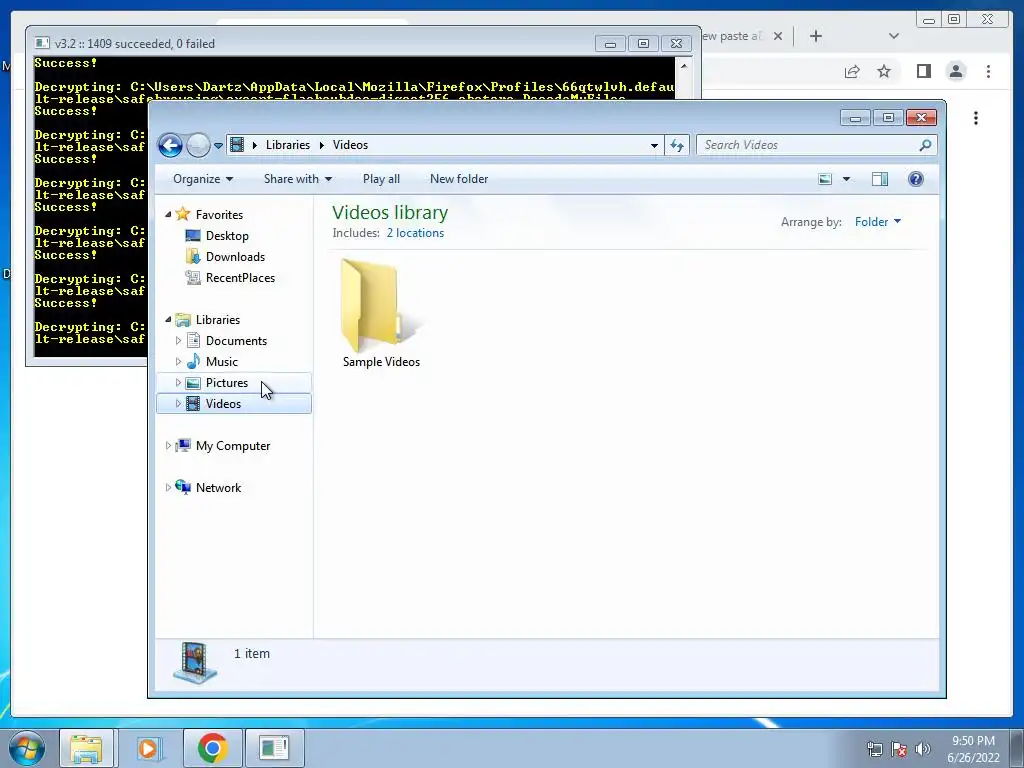The width and height of the screenshot is (1024, 768).
Task: Click Play all in the toolbar
Action: point(381,179)
